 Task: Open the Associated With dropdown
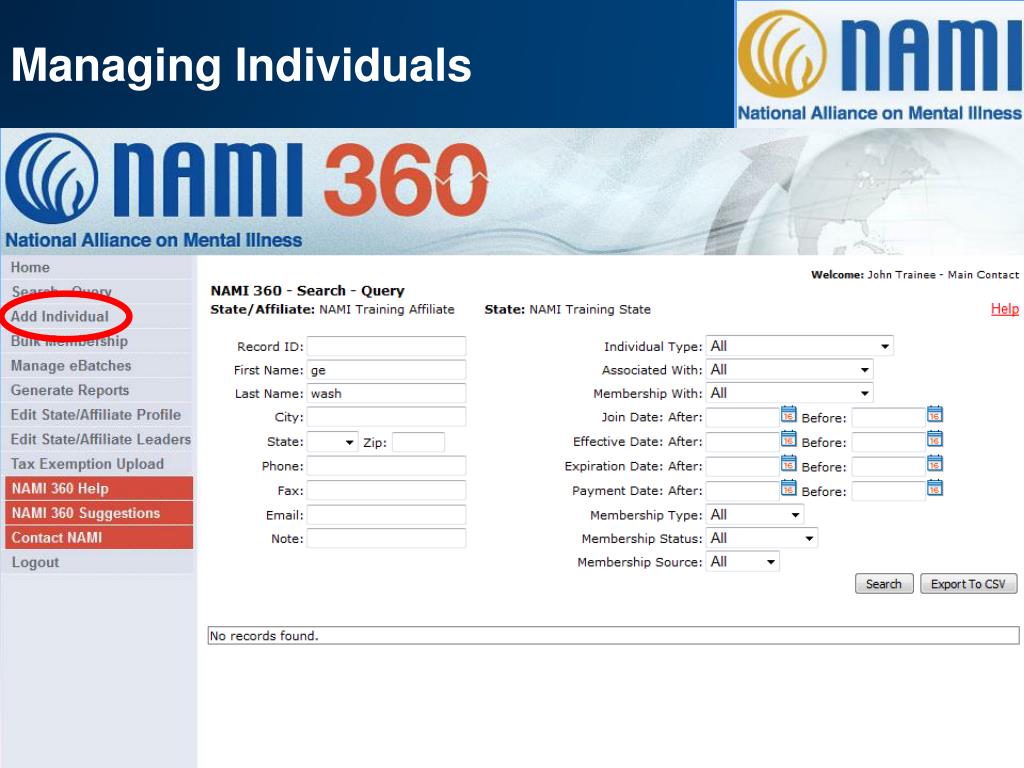(789, 370)
